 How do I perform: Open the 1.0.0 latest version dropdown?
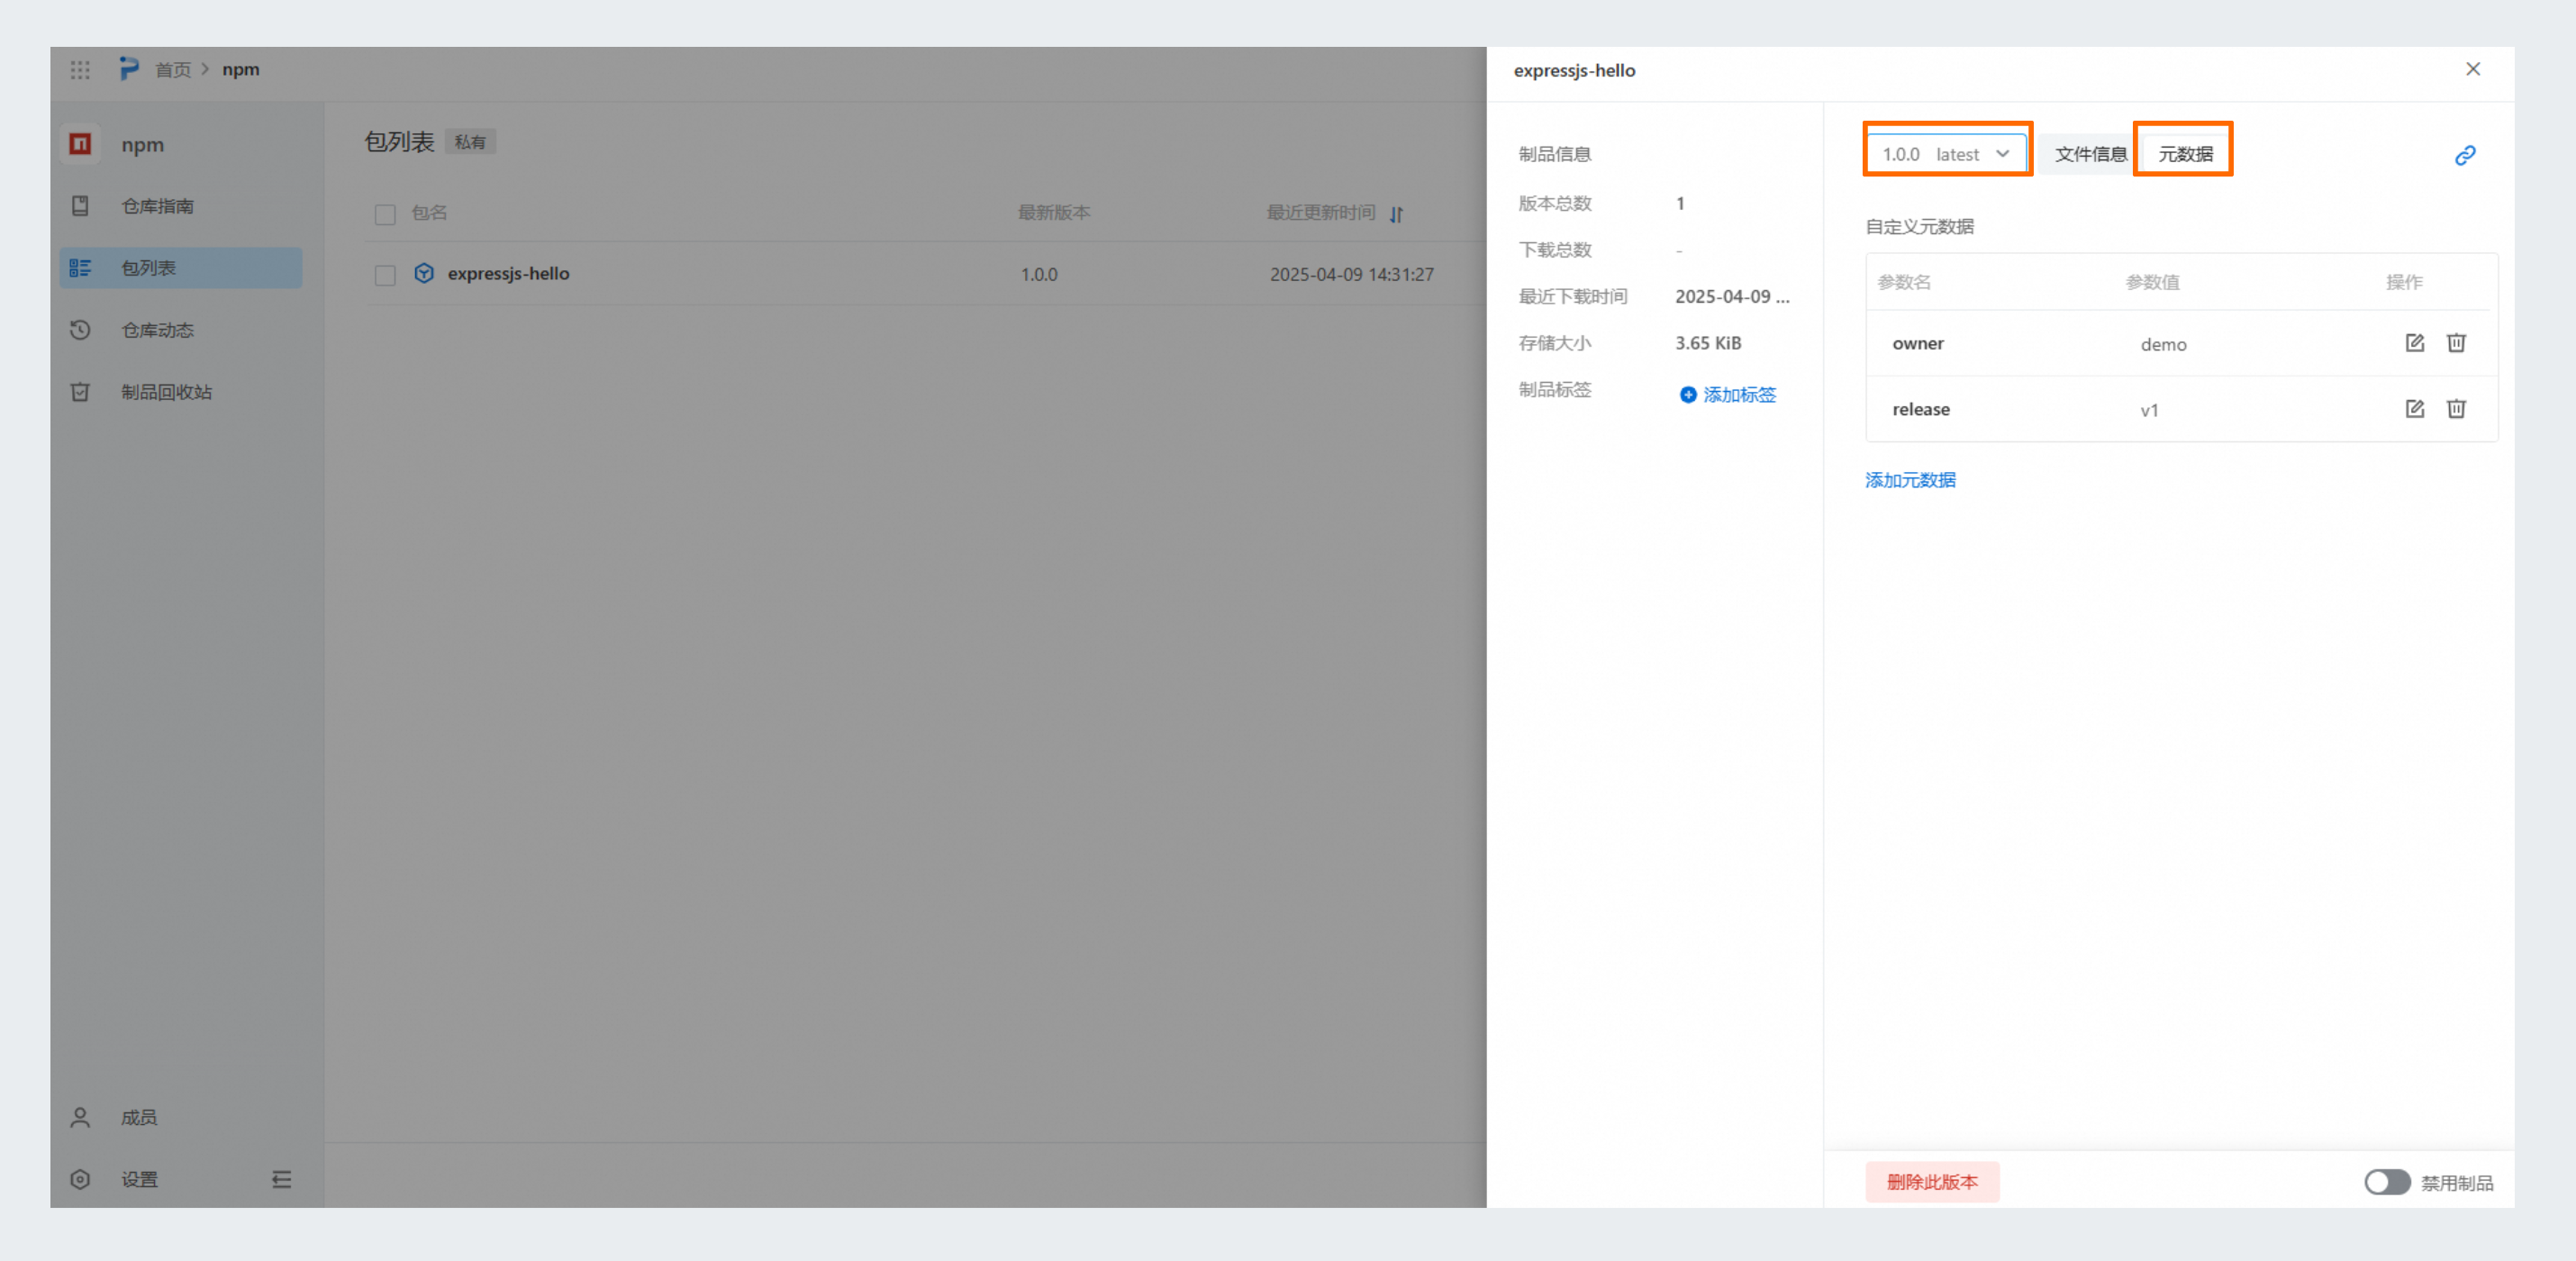tap(1946, 154)
